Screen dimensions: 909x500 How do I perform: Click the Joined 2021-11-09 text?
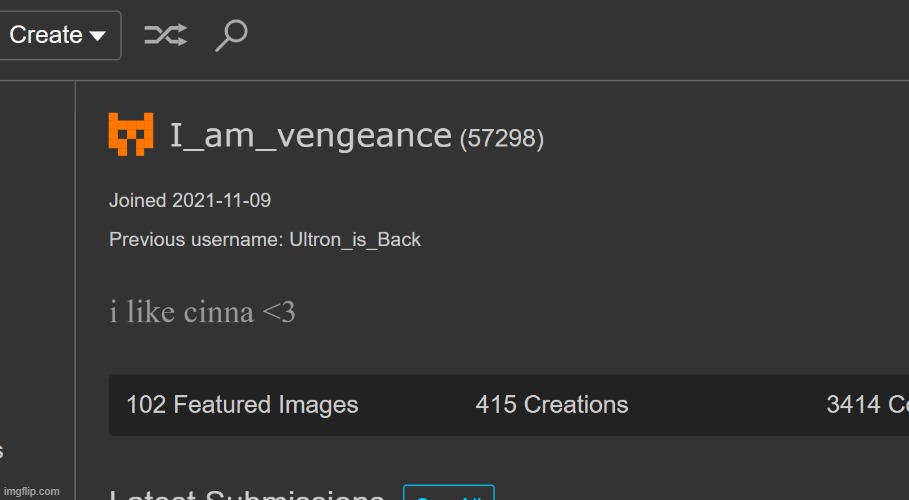tap(190, 200)
